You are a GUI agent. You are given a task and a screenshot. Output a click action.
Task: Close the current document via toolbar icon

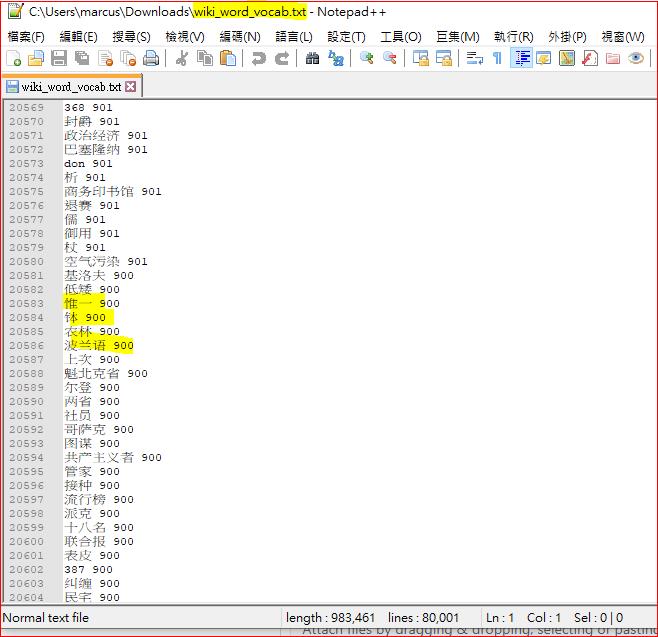coord(105,58)
